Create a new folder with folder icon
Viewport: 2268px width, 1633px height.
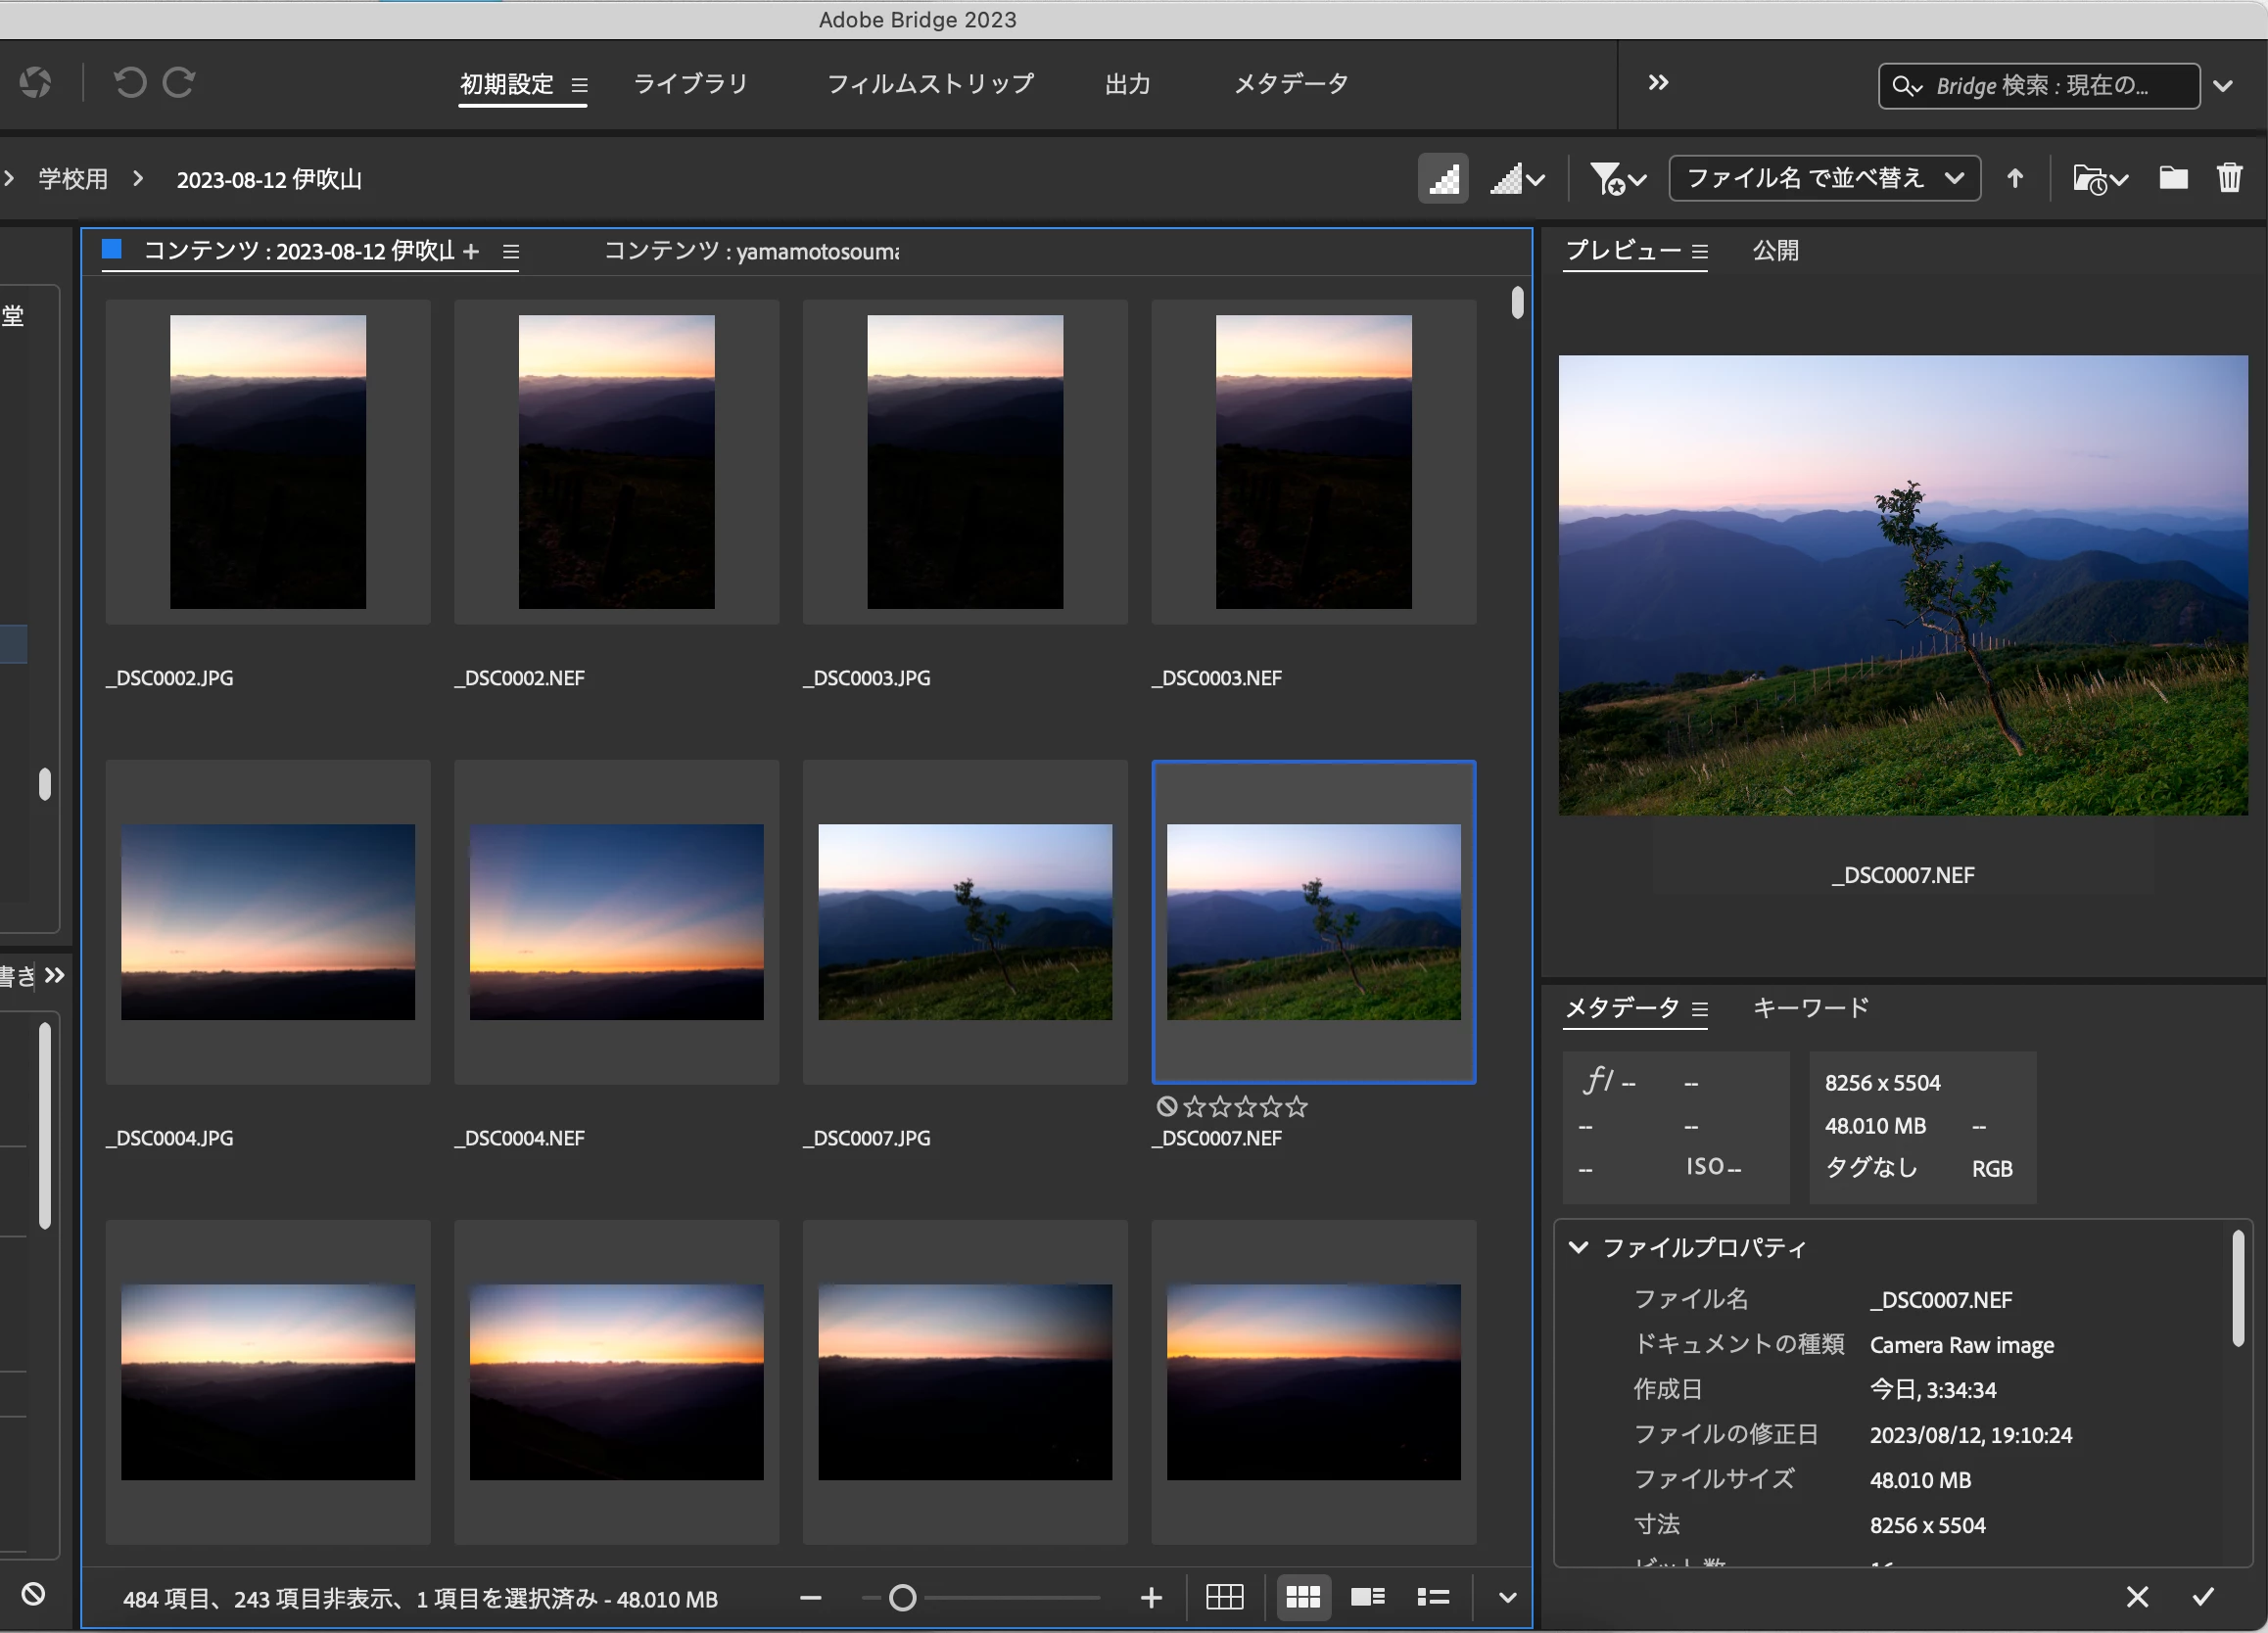(x=2172, y=179)
